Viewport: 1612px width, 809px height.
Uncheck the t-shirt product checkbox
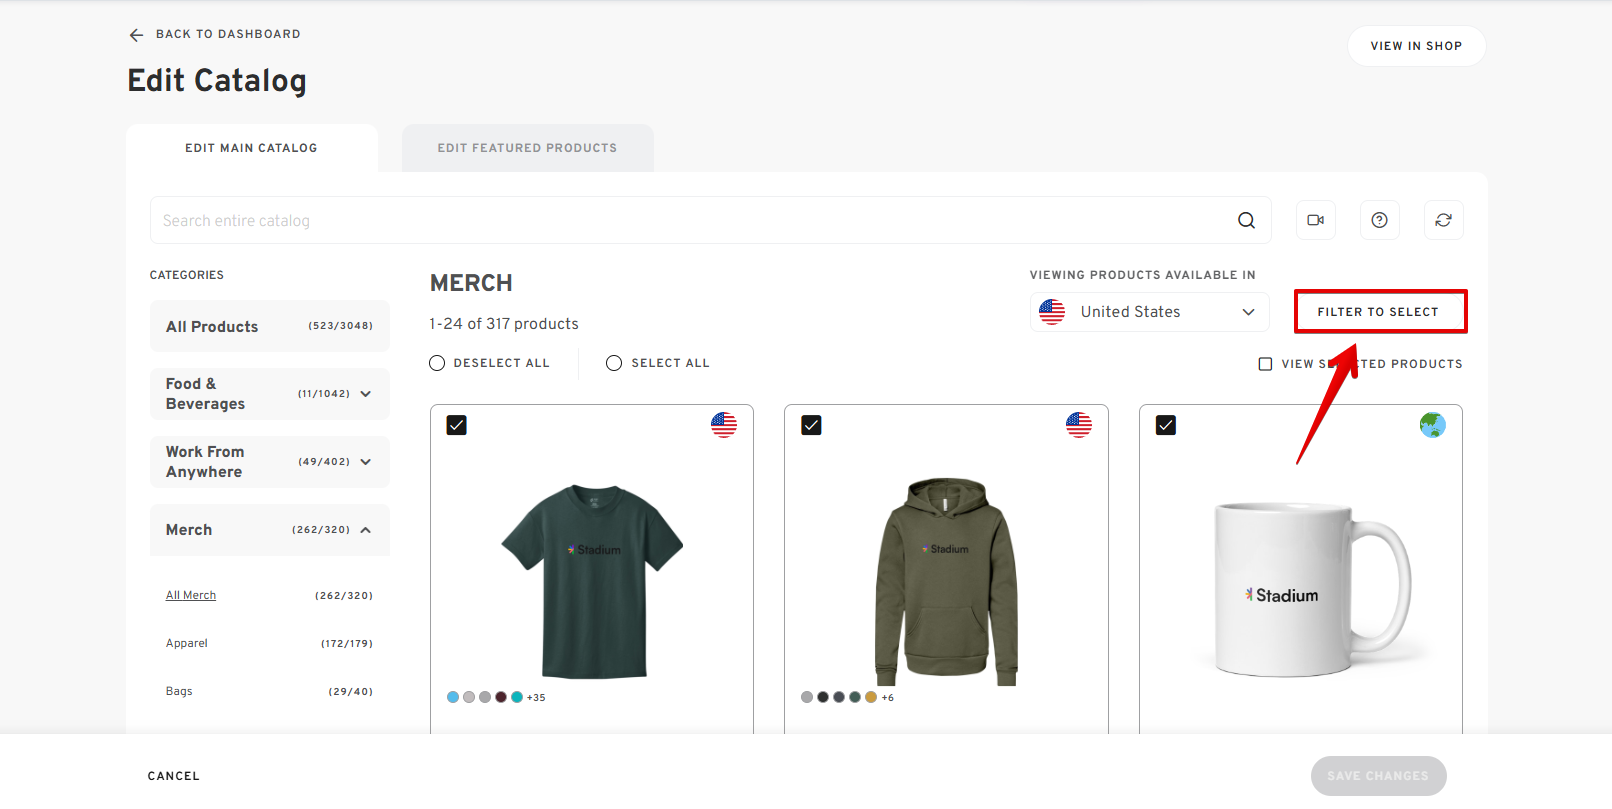tap(457, 425)
